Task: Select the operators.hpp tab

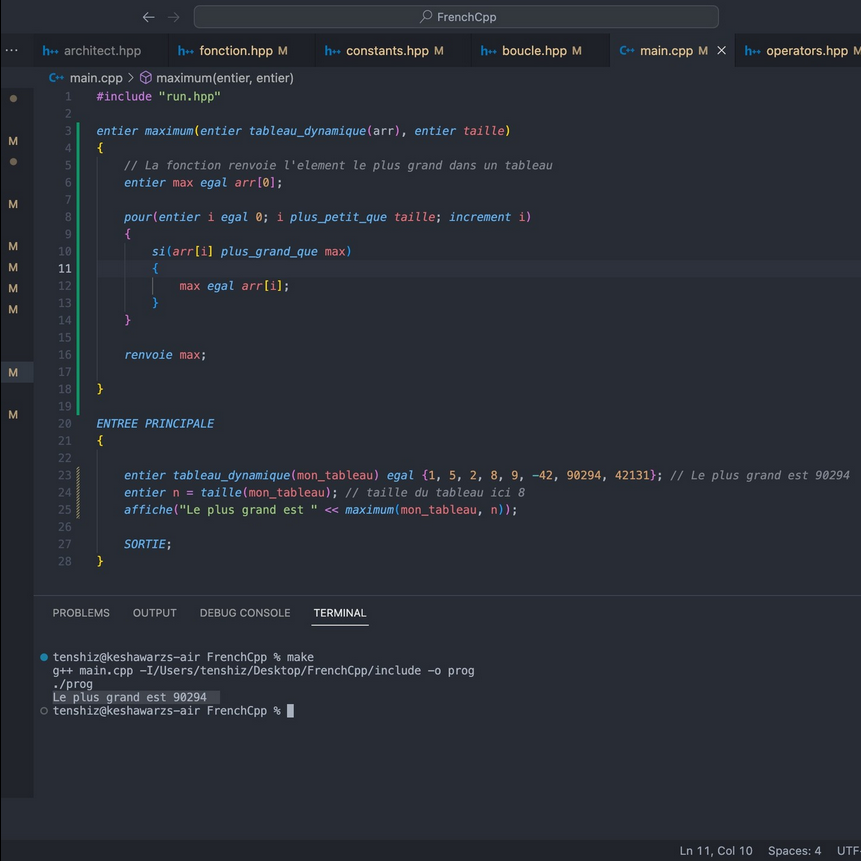Action: click(x=806, y=51)
